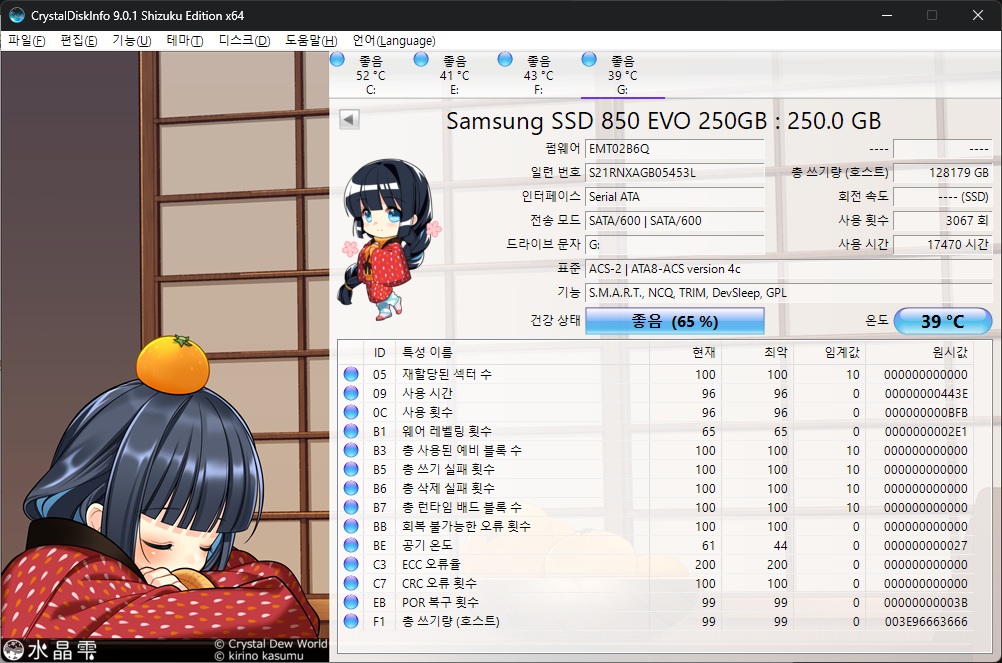Click status orb for attribute BB 회복 불가능한 오류
Viewport: 1002px width, 663px height.
[x=351, y=526]
